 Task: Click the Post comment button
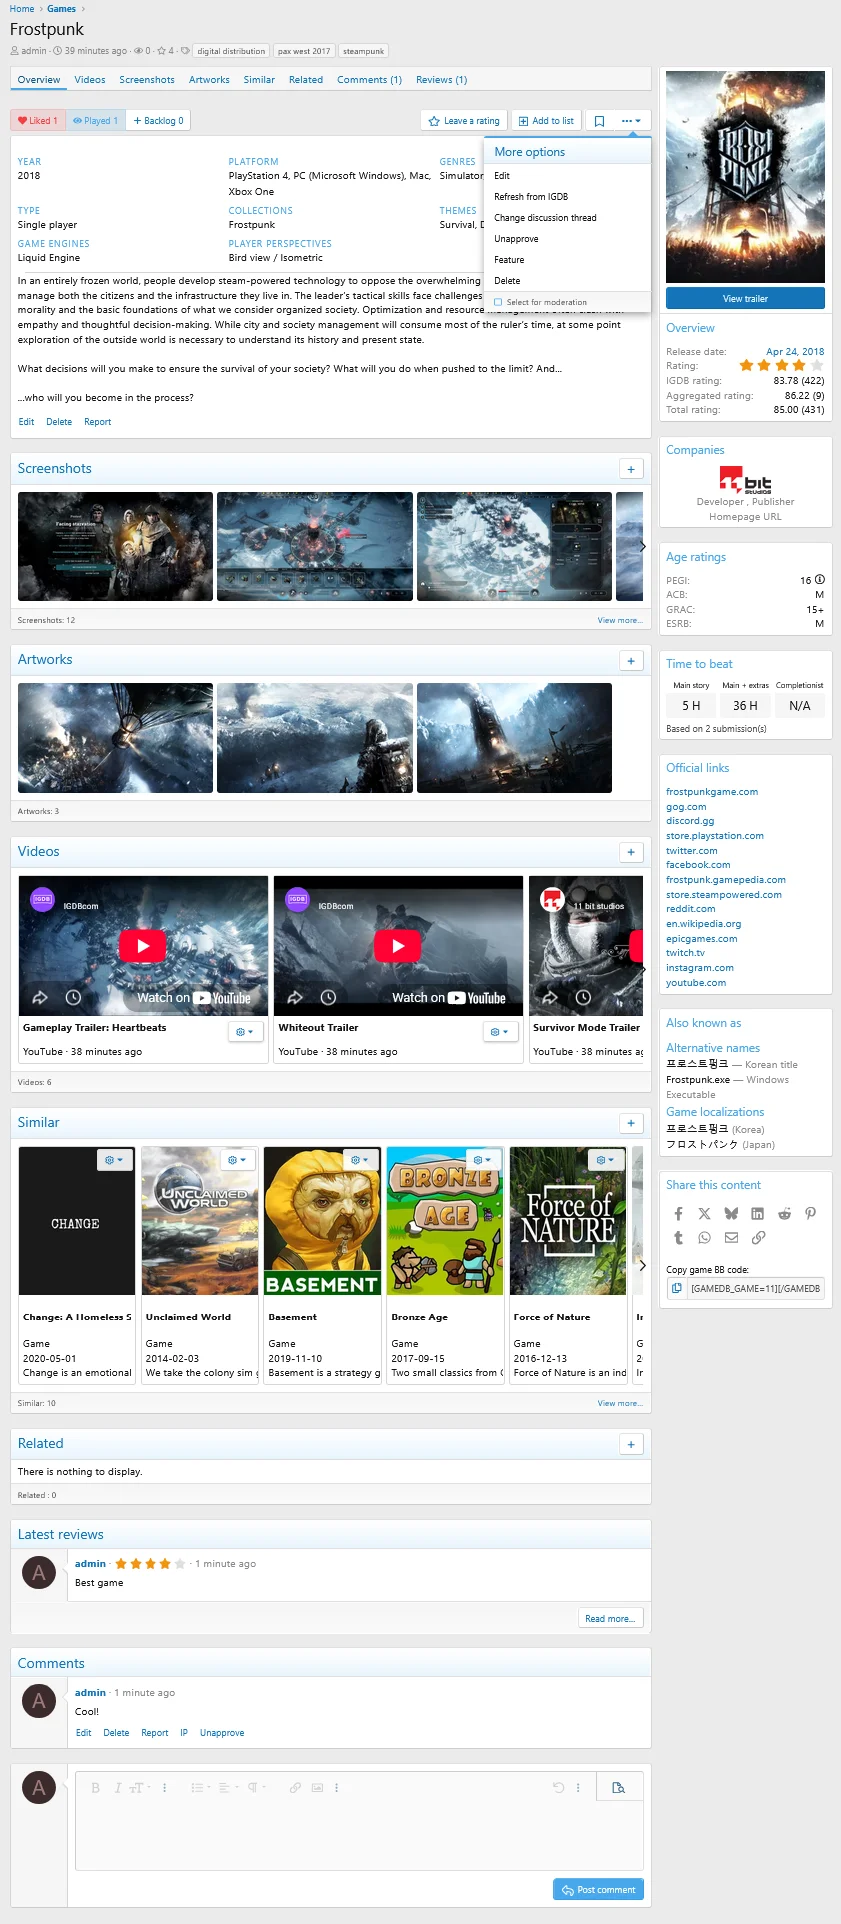pyautogui.click(x=598, y=1889)
